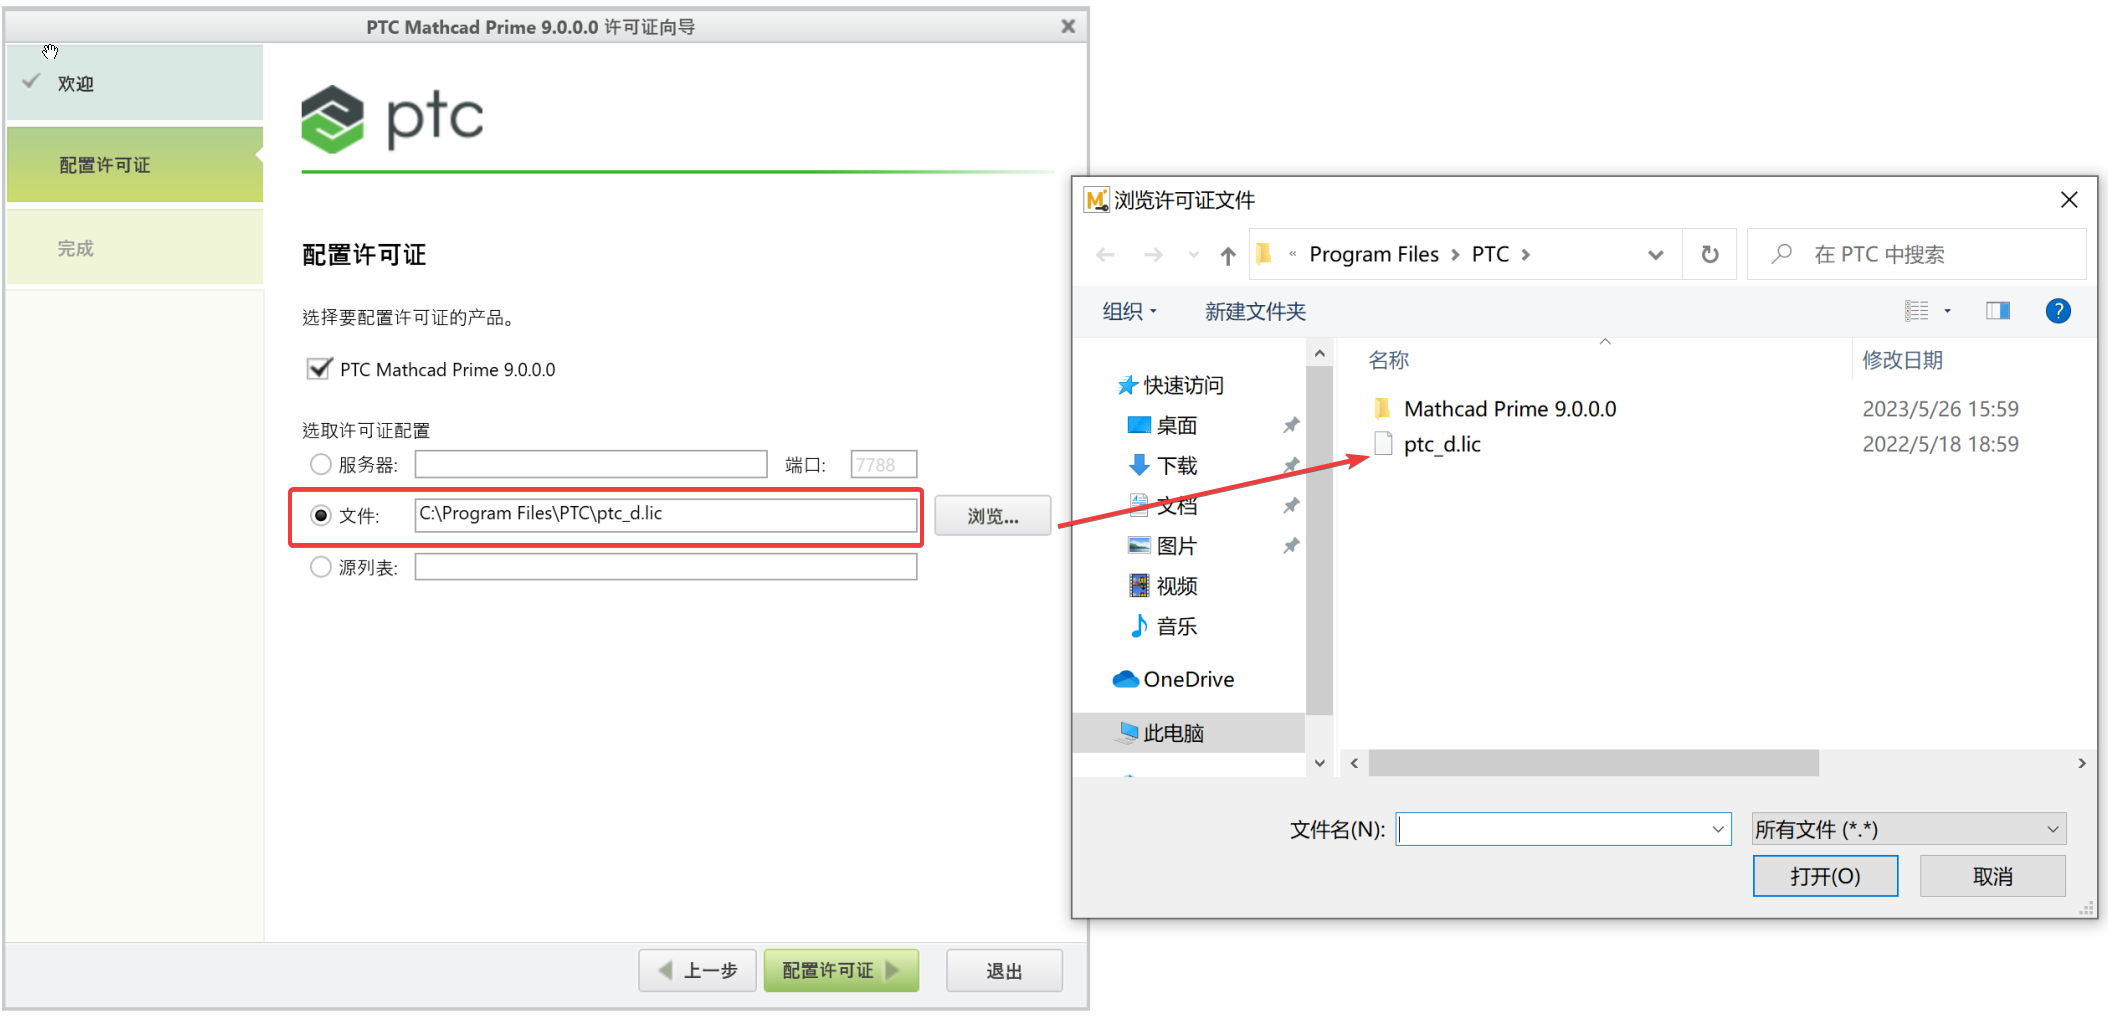The image size is (2108, 1022).
Task: Uncheck PTC Mathcad Prime 9.0.0.0 checkbox
Action: point(319,369)
